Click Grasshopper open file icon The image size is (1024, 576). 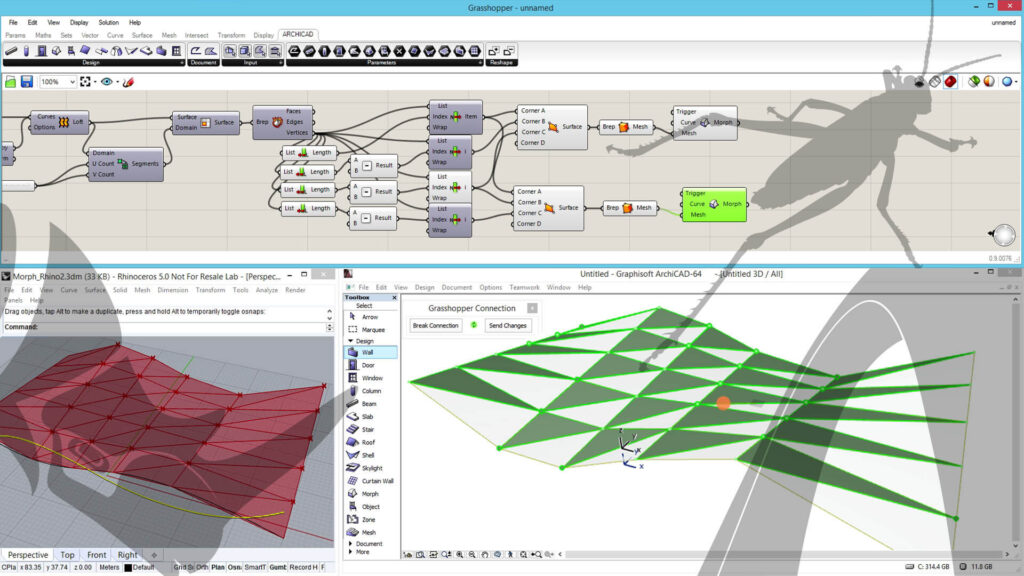10,82
